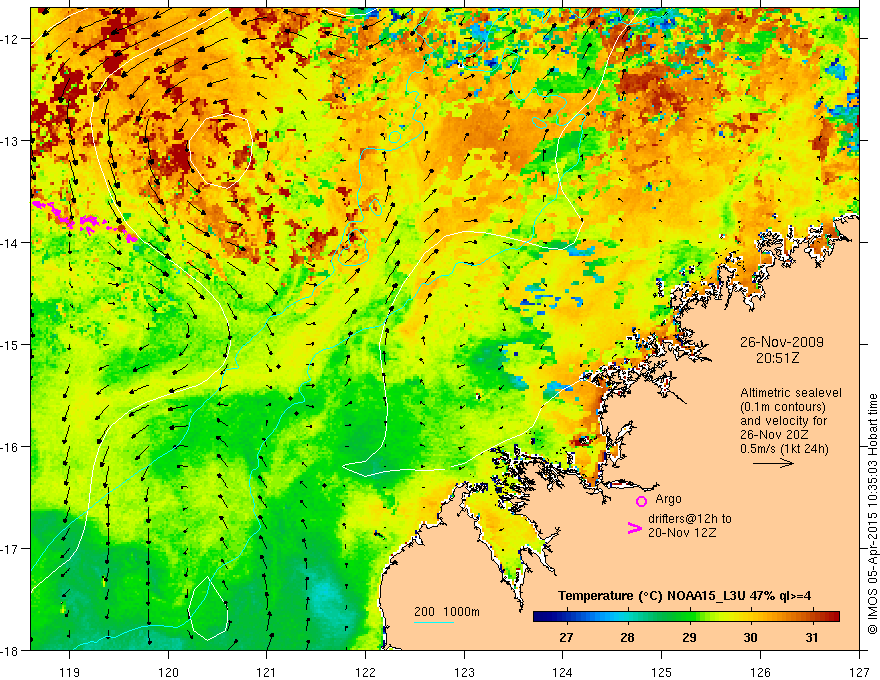Image resolution: width=880 pixels, height=680 pixels.
Task: Click the '0.5m/s (1kt 24h)' label
Action: click(x=785, y=449)
